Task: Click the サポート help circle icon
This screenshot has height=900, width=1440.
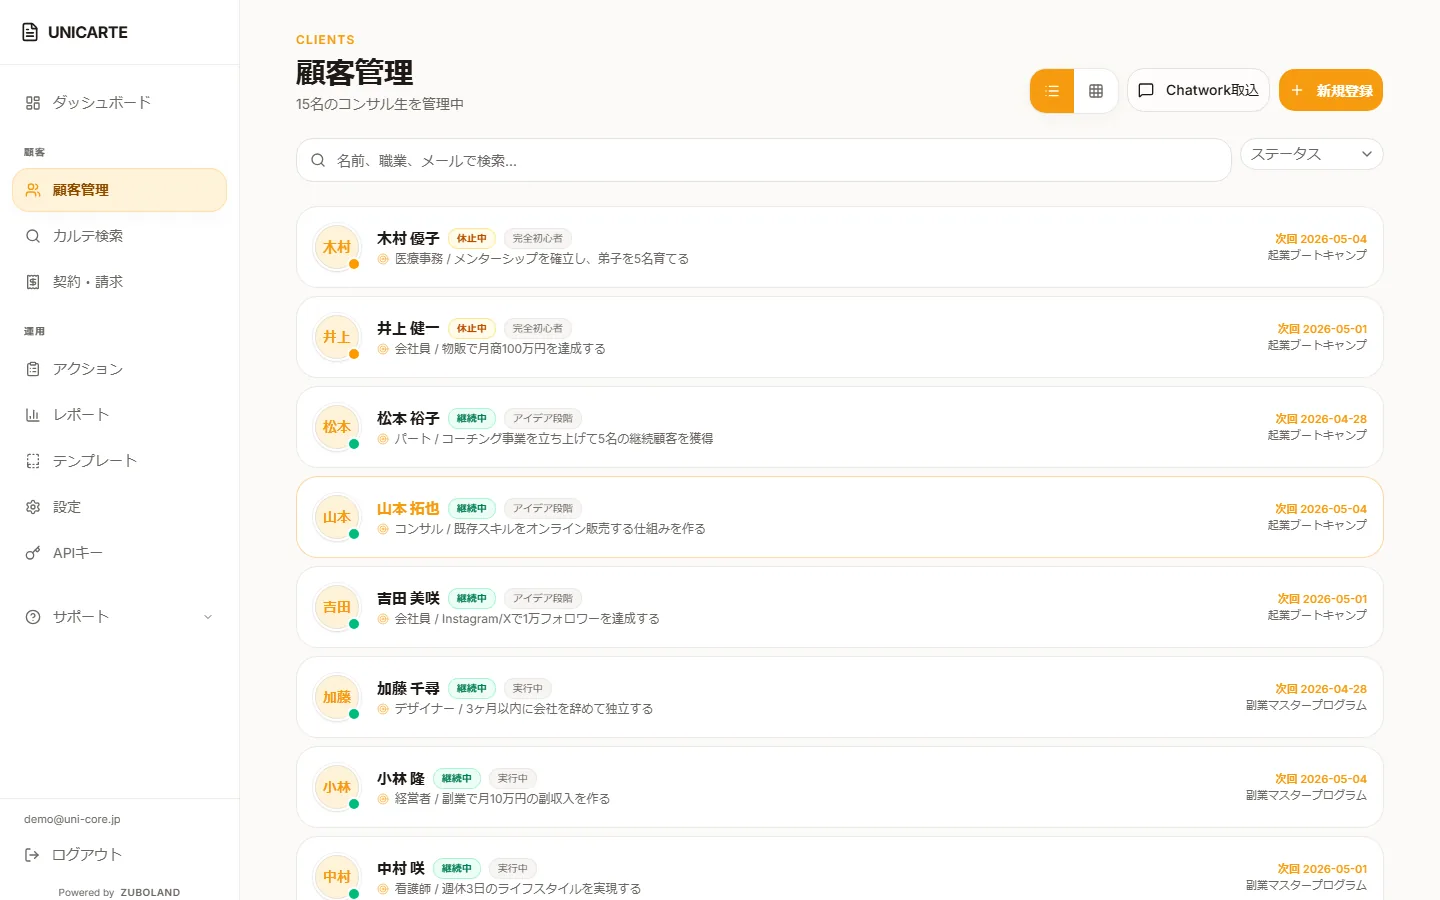Action: point(33,617)
